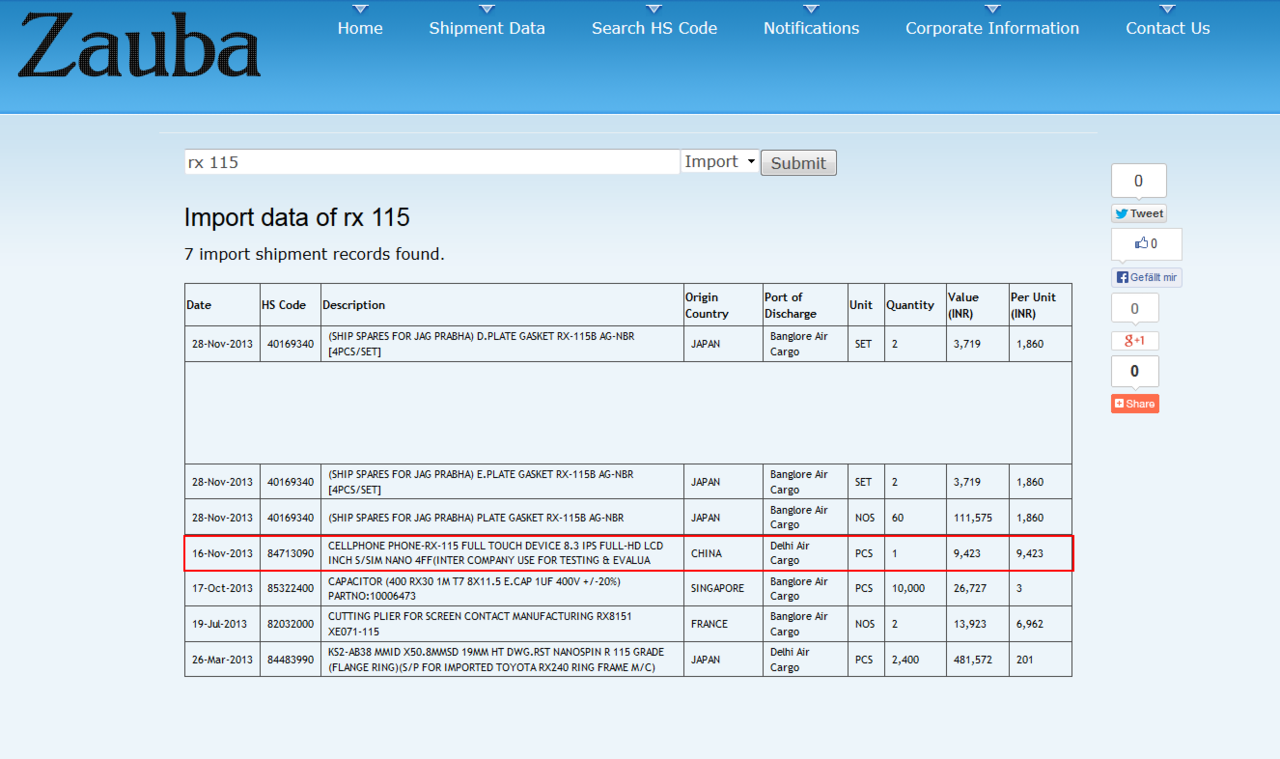Click the 'Import data of rx 115' heading
Image resolution: width=1280 pixels, height=759 pixels.
pos(297,218)
